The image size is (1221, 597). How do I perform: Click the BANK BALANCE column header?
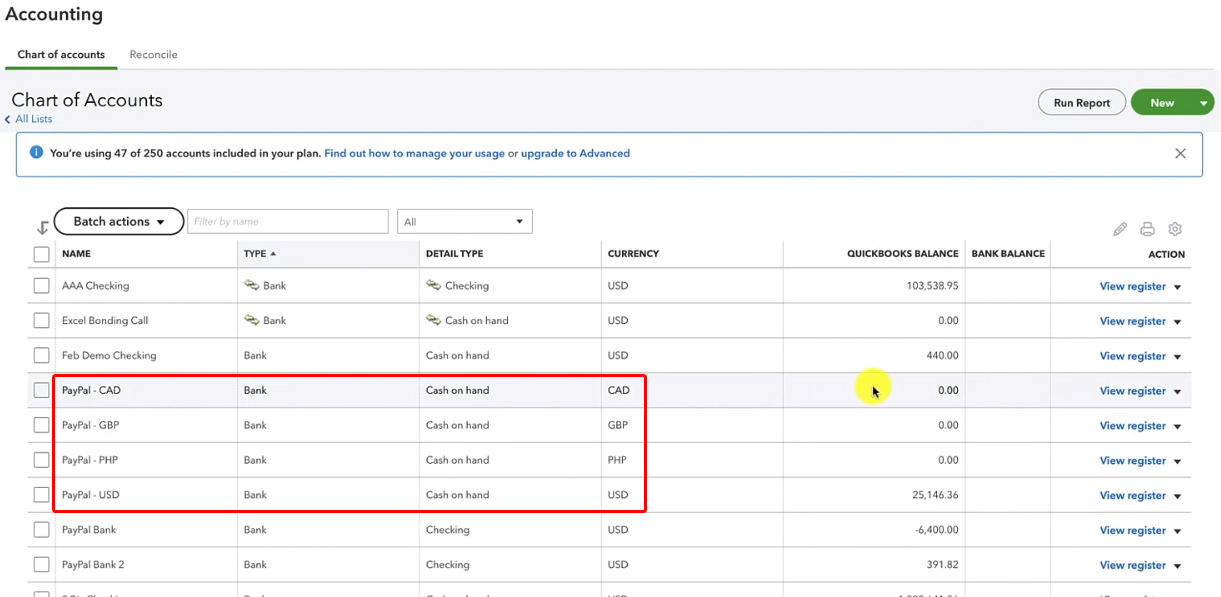[1008, 254]
